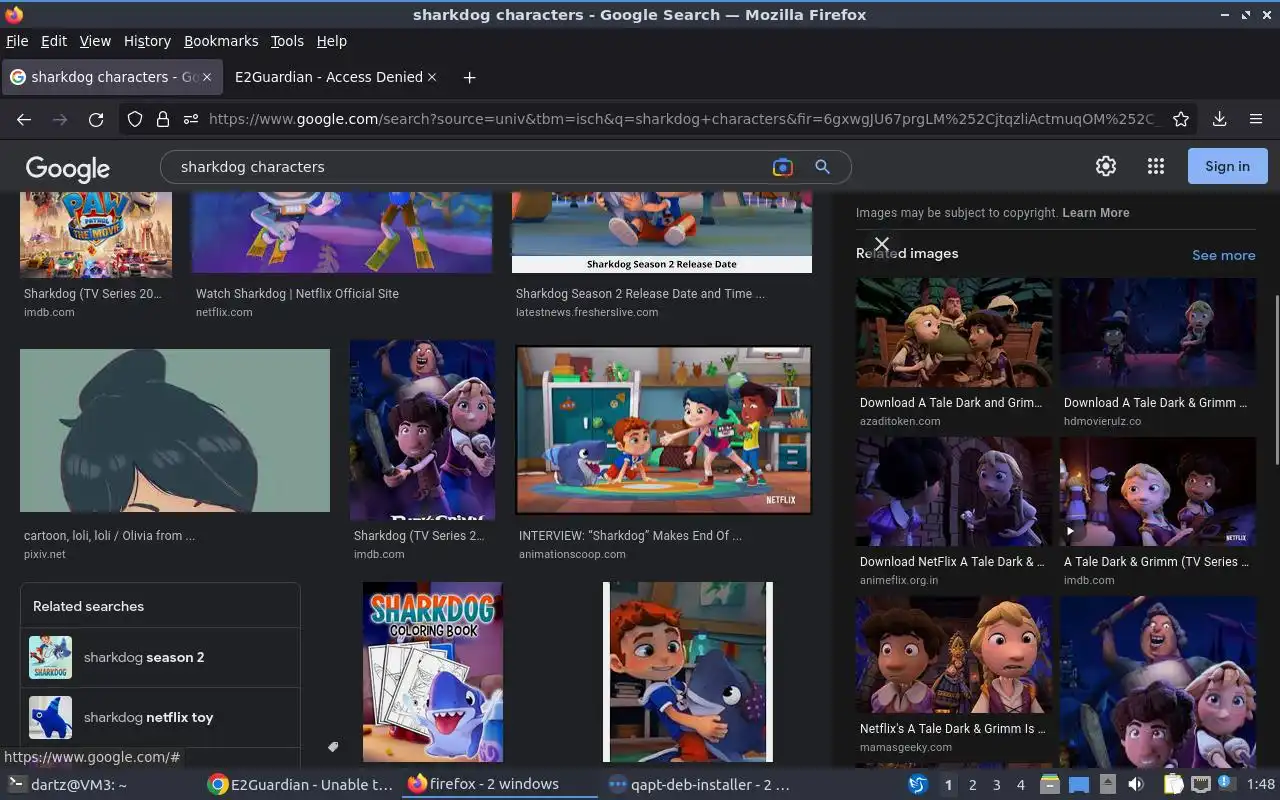This screenshot has width=1280, height=800.
Task: Go back with the browser back arrow
Action: tap(24, 119)
